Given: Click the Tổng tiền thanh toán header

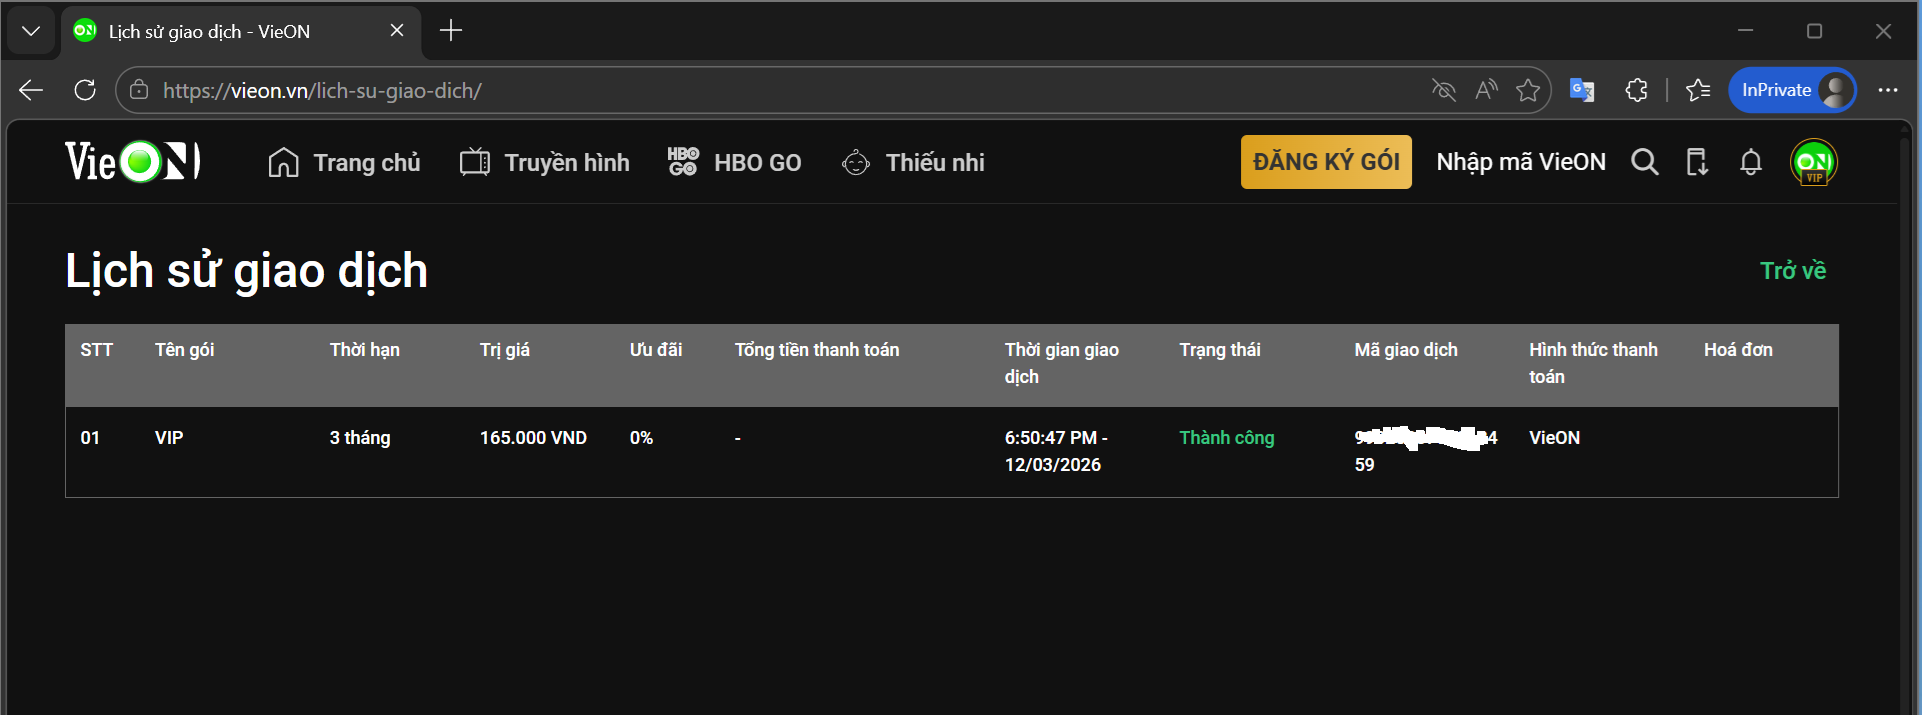Looking at the screenshot, I should pos(817,350).
